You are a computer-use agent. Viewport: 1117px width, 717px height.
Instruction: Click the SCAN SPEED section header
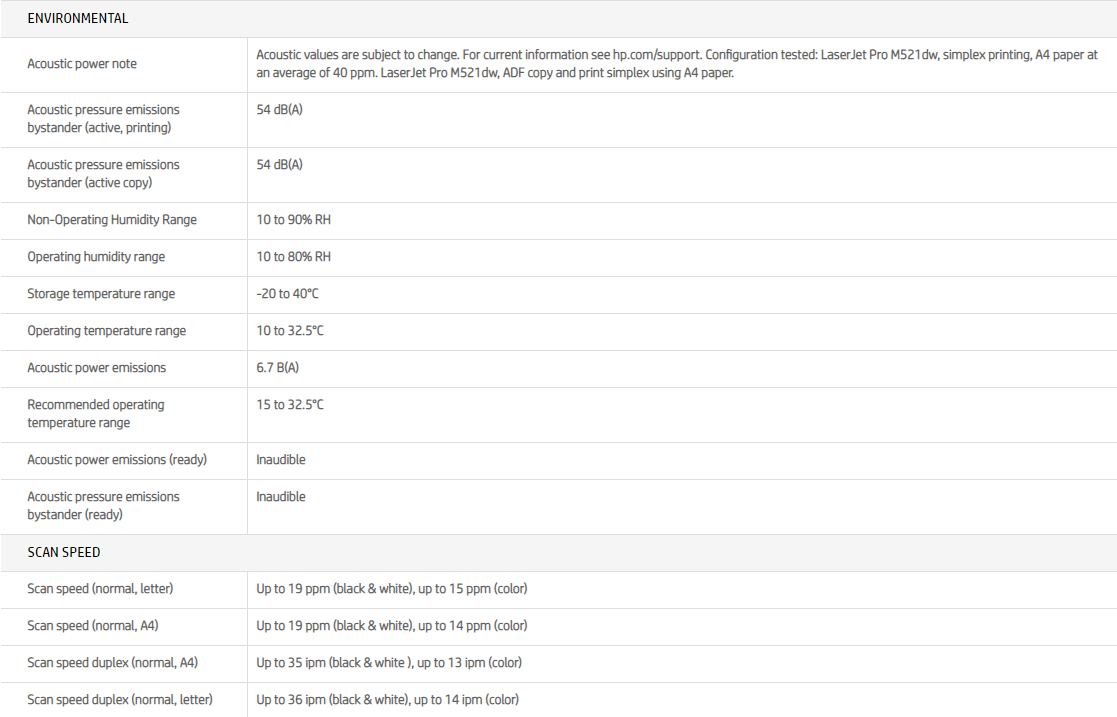point(64,552)
